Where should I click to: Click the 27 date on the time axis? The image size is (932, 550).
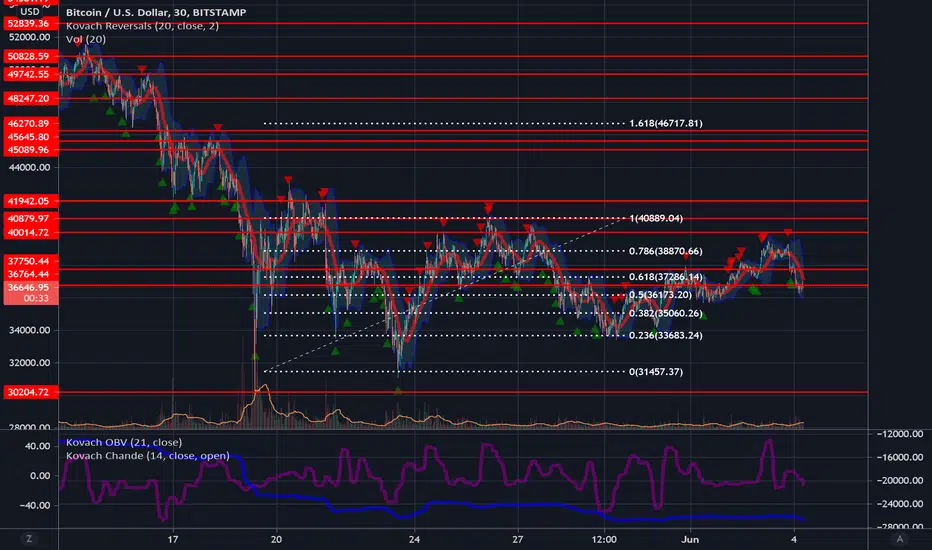(518, 539)
